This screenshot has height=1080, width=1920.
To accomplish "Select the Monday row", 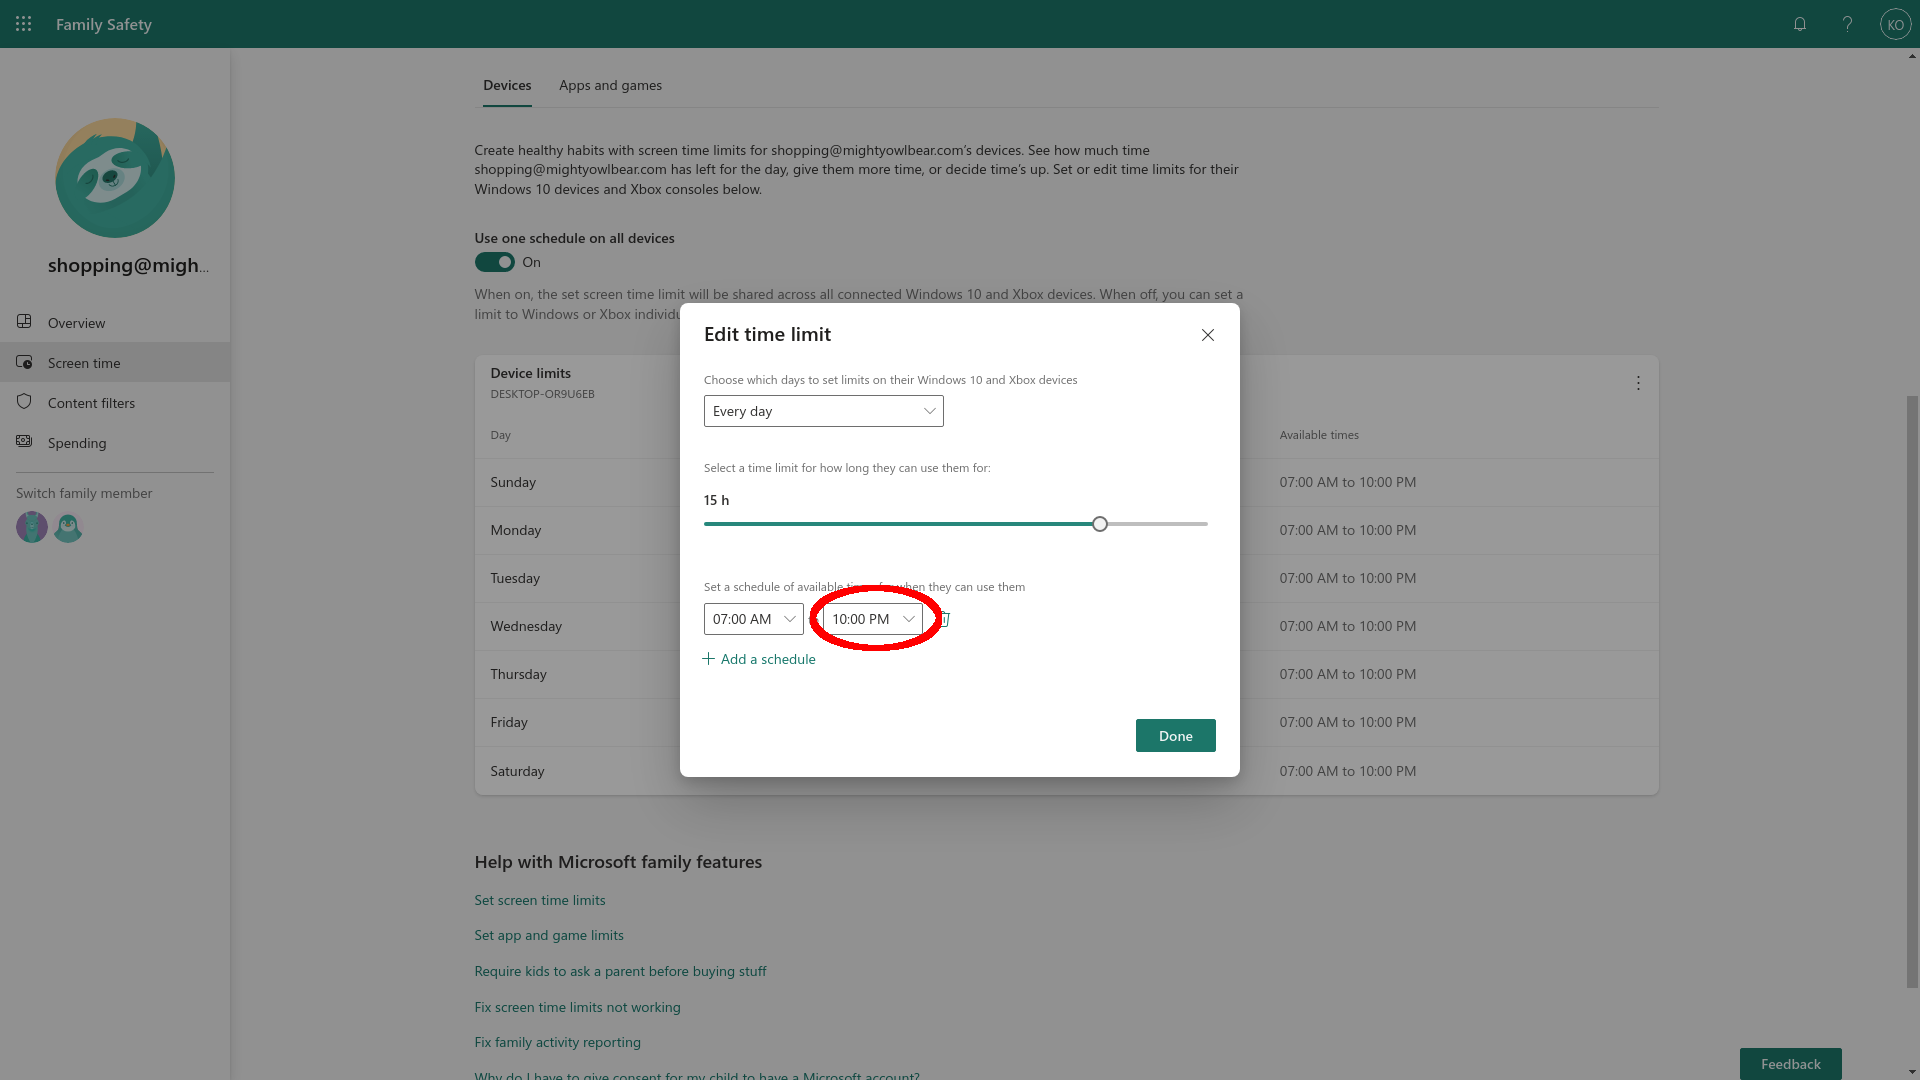I will click(1066, 530).
